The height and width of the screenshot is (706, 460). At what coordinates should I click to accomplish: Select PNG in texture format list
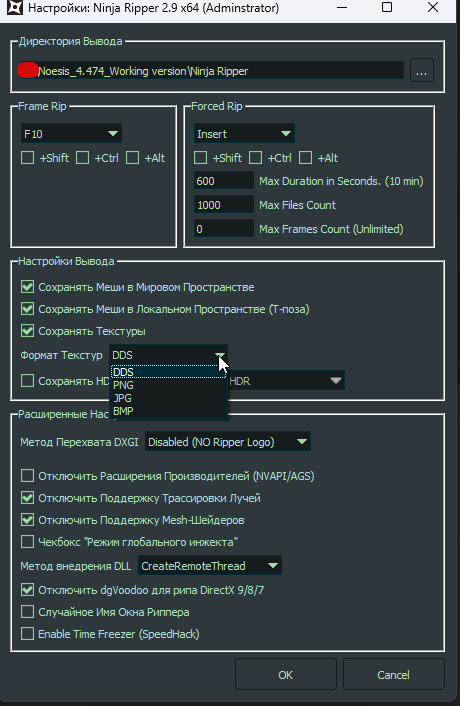[x=168, y=385]
